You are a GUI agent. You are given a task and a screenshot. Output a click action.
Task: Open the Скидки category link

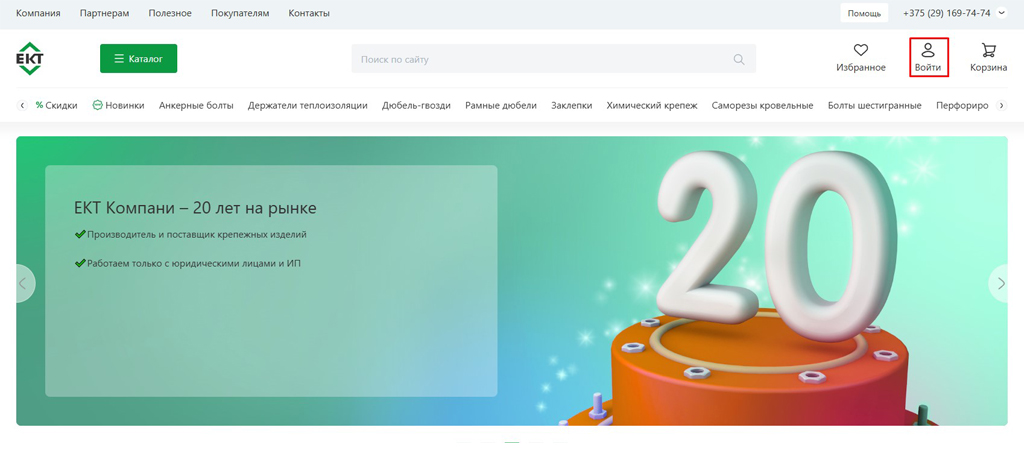click(56, 105)
